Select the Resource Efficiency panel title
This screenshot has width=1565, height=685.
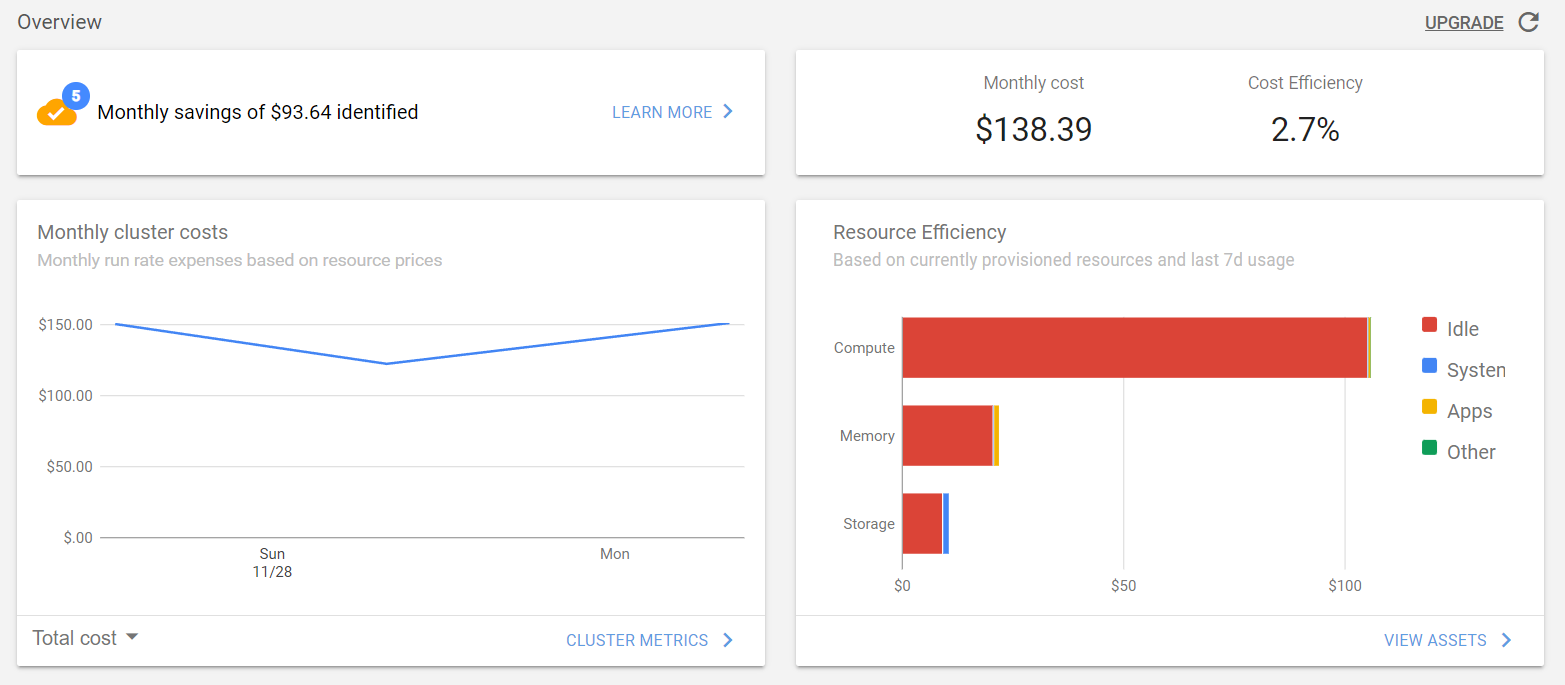click(x=919, y=232)
